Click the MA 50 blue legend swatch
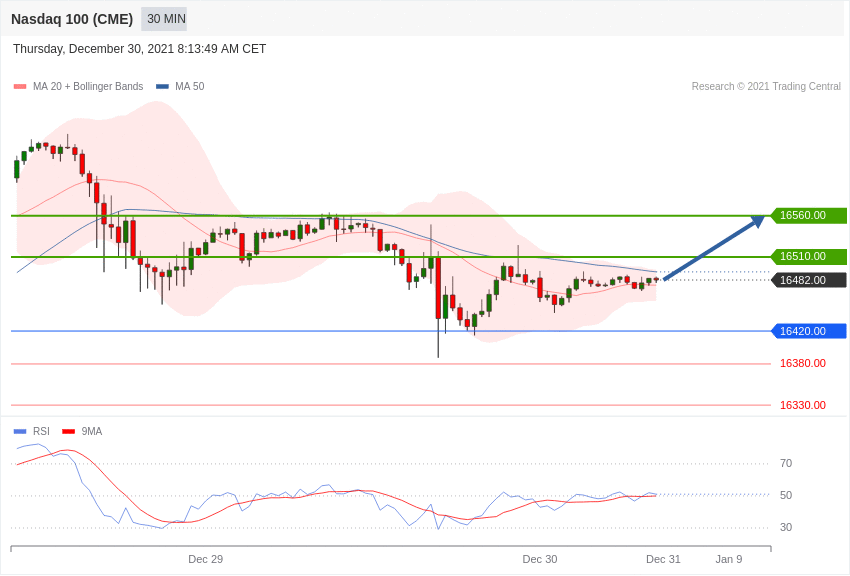Viewport: 850px width, 576px height. 163,86
